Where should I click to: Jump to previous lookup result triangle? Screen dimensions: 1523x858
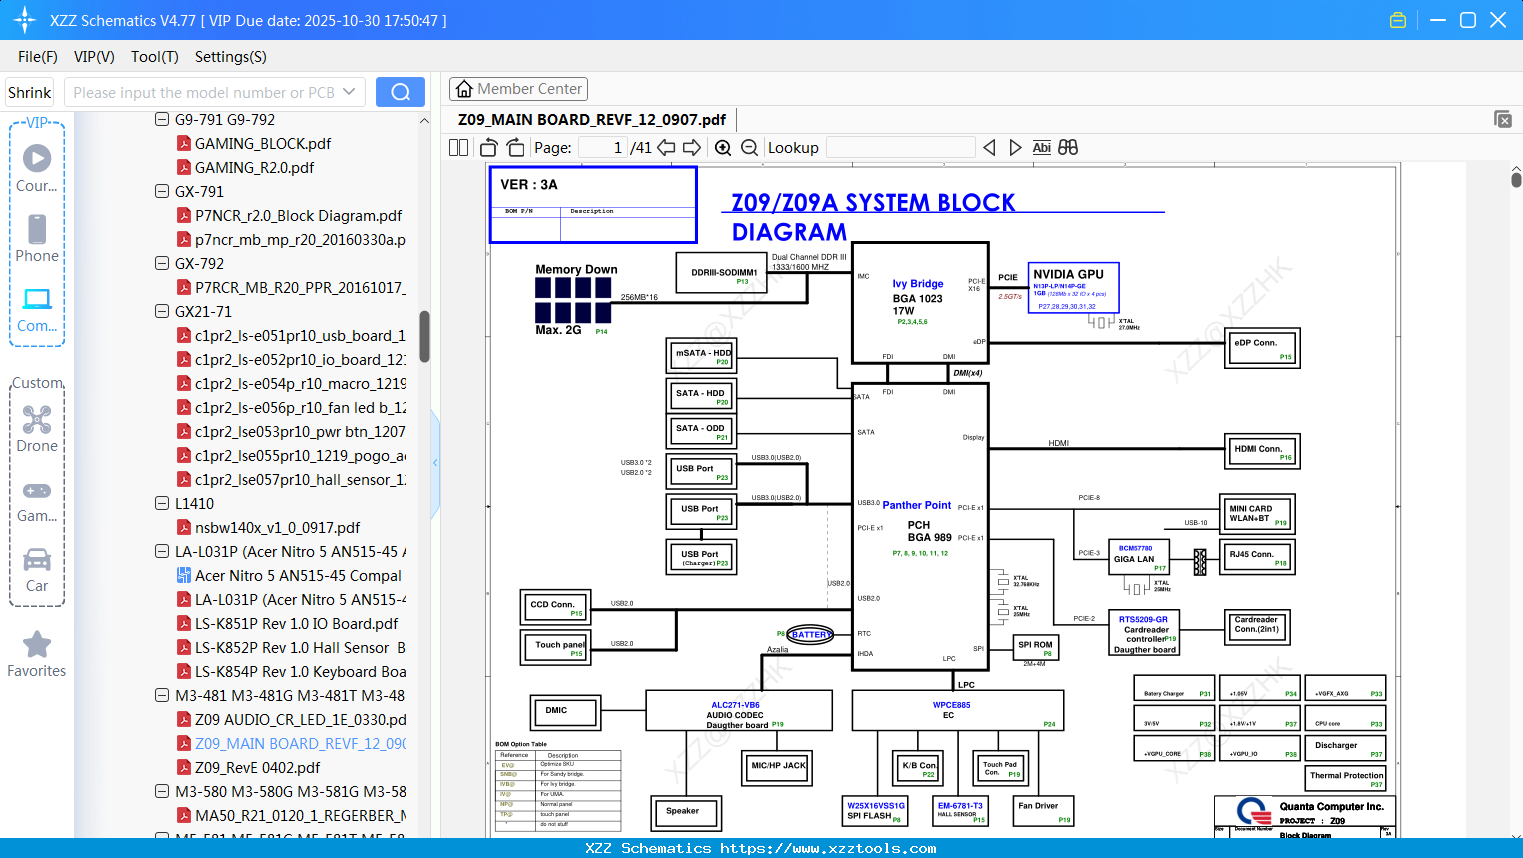tap(989, 148)
